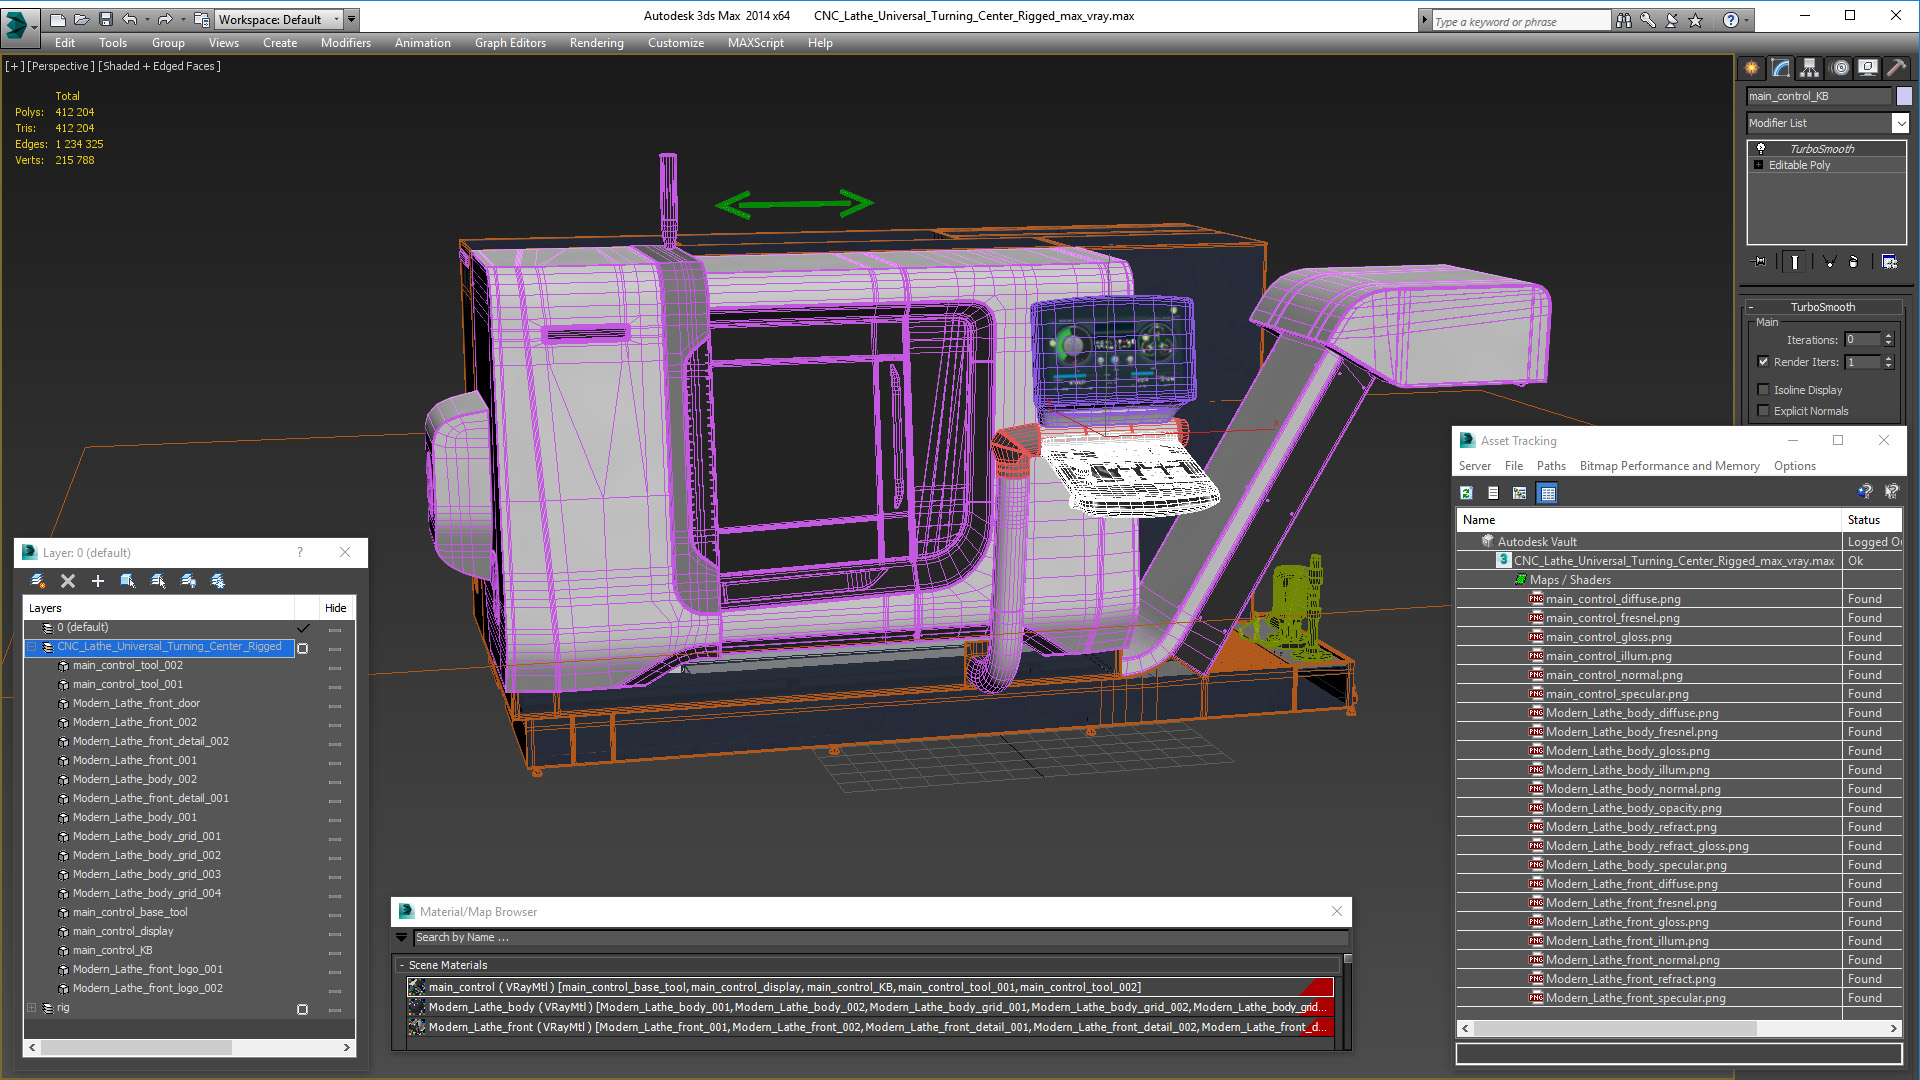Viewport: 1920px width, 1080px height.
Task: Open the Create command panel tab
Action: [x=1752, y=68]
